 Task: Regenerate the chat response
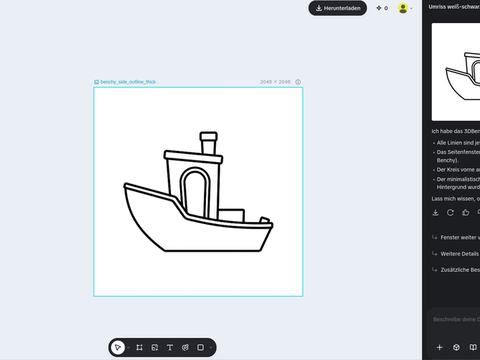[x=450, y=212]
